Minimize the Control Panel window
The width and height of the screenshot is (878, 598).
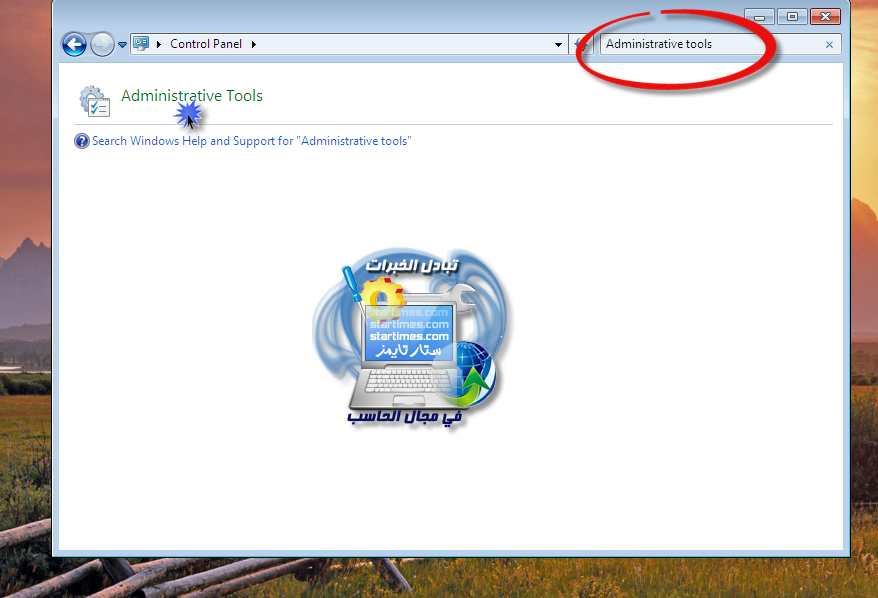761,17
